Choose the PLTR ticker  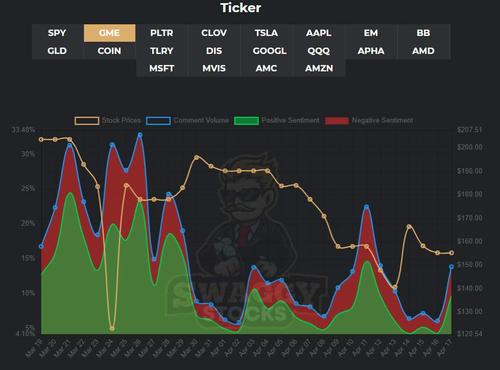tap(162, 33)
